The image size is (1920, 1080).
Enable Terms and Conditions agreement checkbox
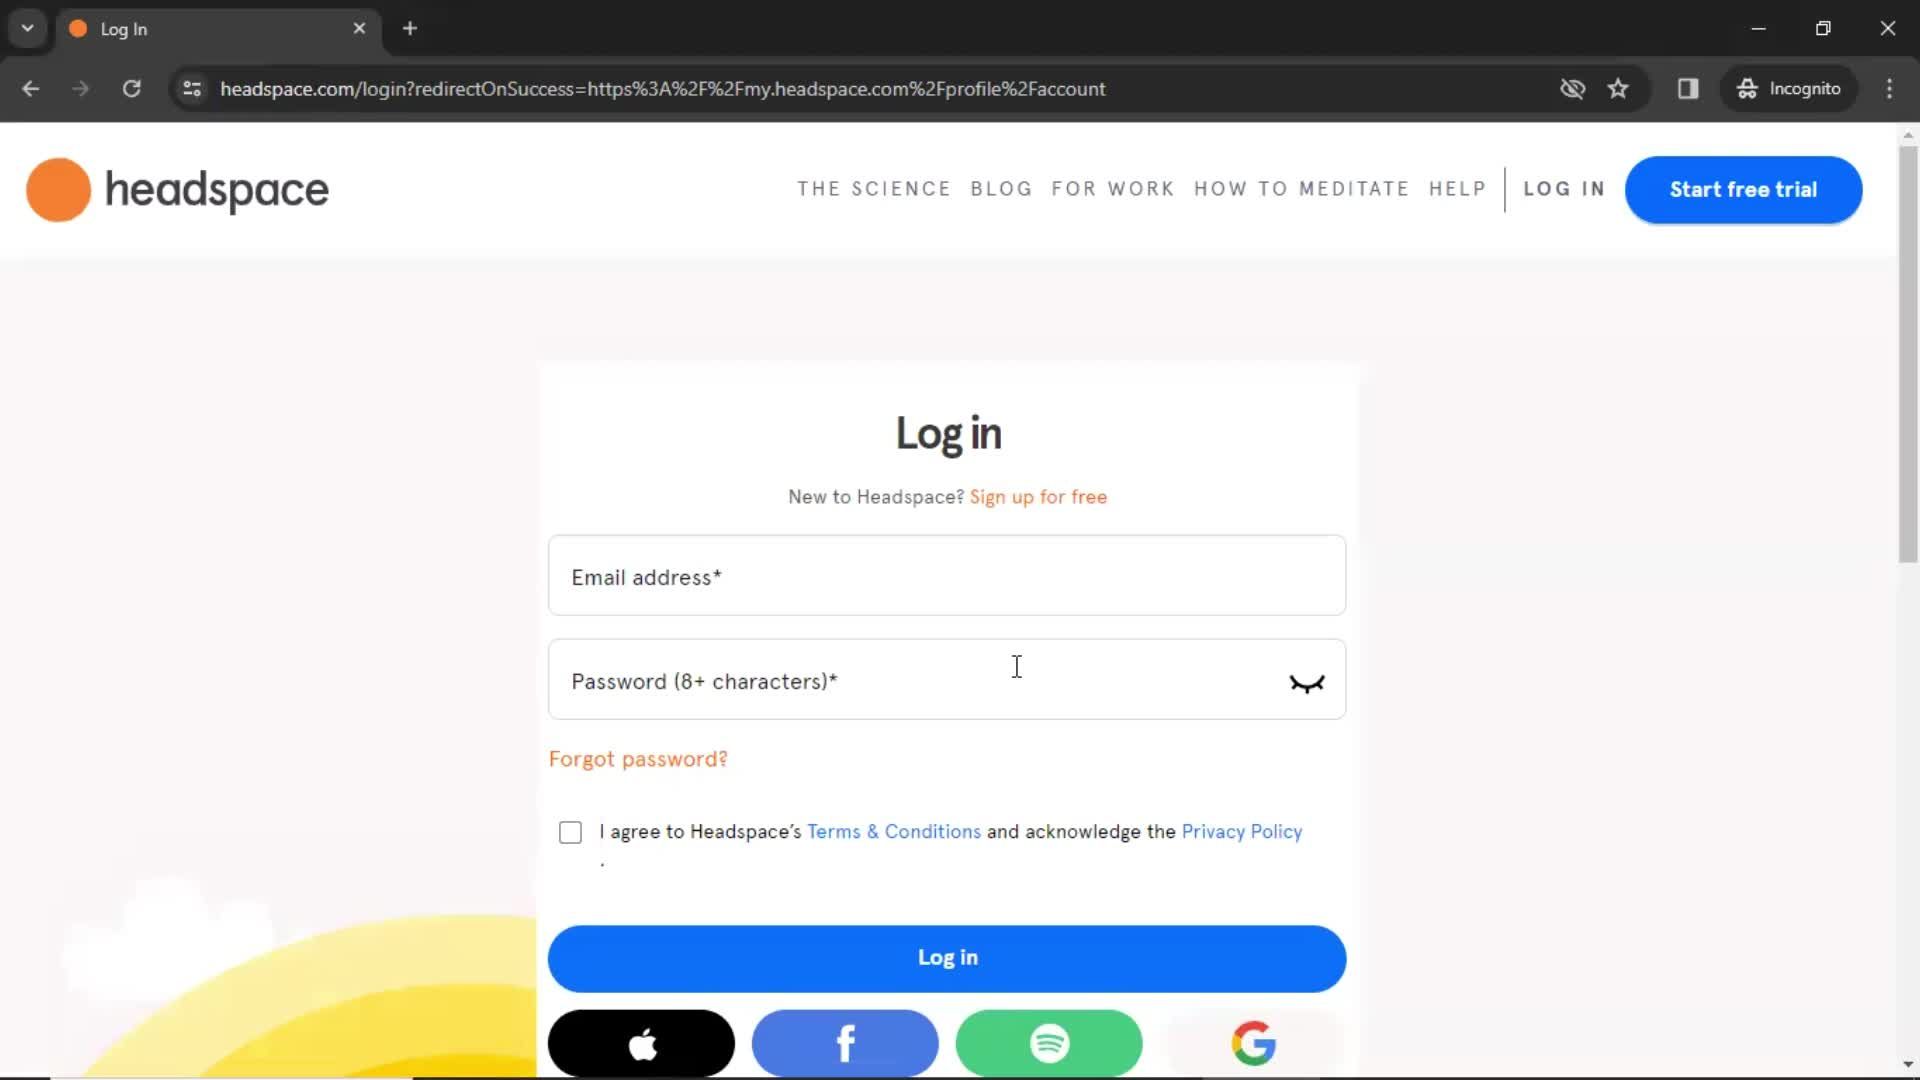click(x=570, y=831)
